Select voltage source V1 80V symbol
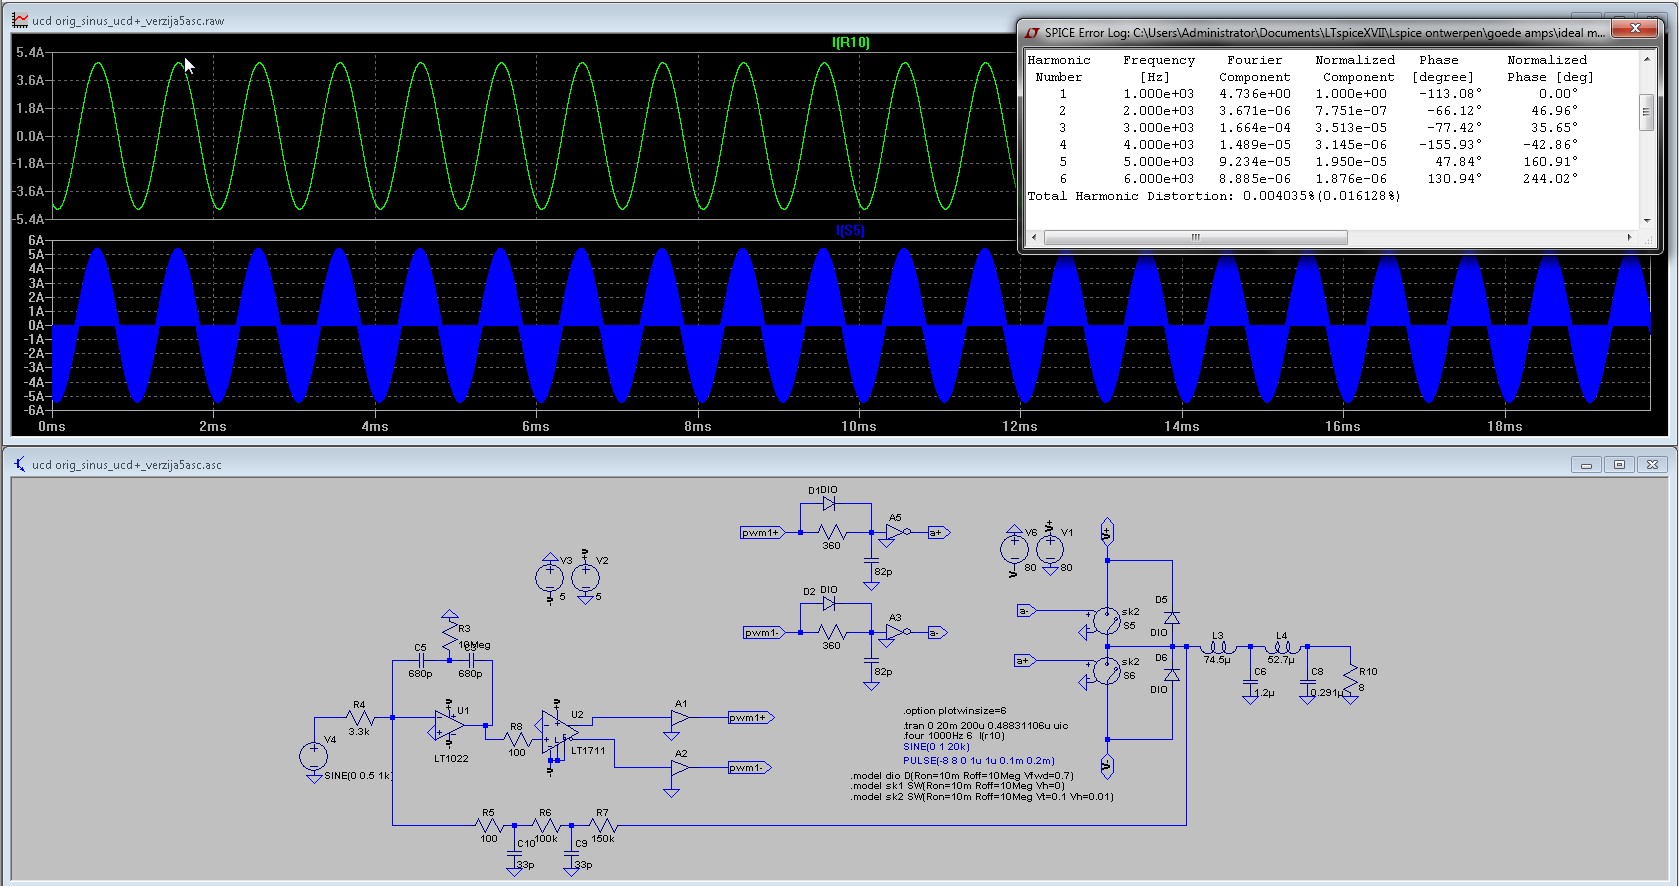 pyautogui.click(x=1050, y=548)
